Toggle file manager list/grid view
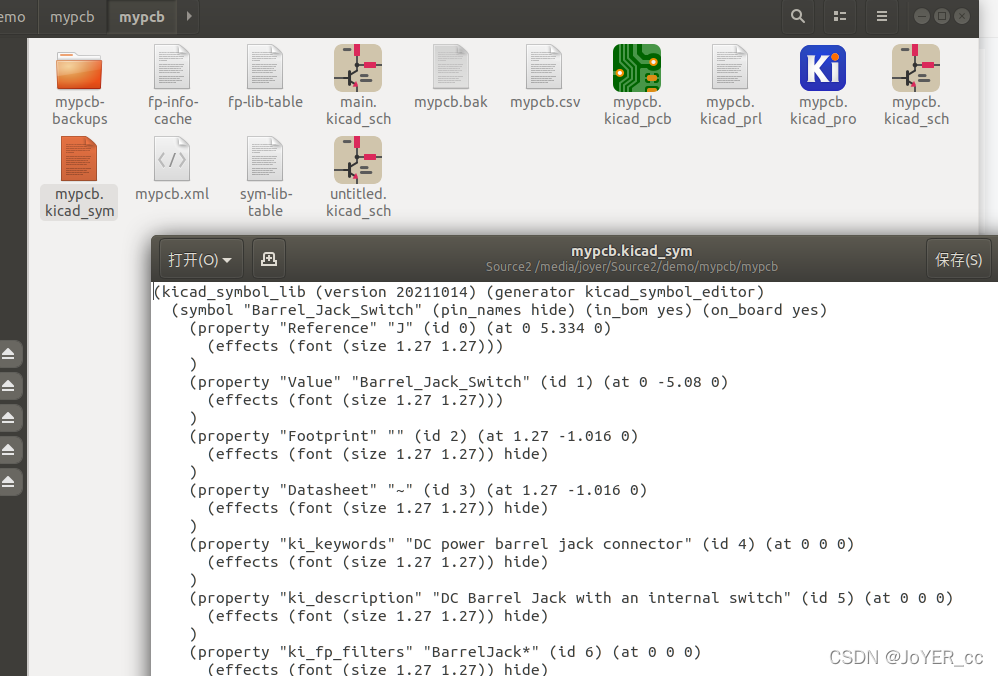This screenshot has height=676, width=998. point(840,17)
